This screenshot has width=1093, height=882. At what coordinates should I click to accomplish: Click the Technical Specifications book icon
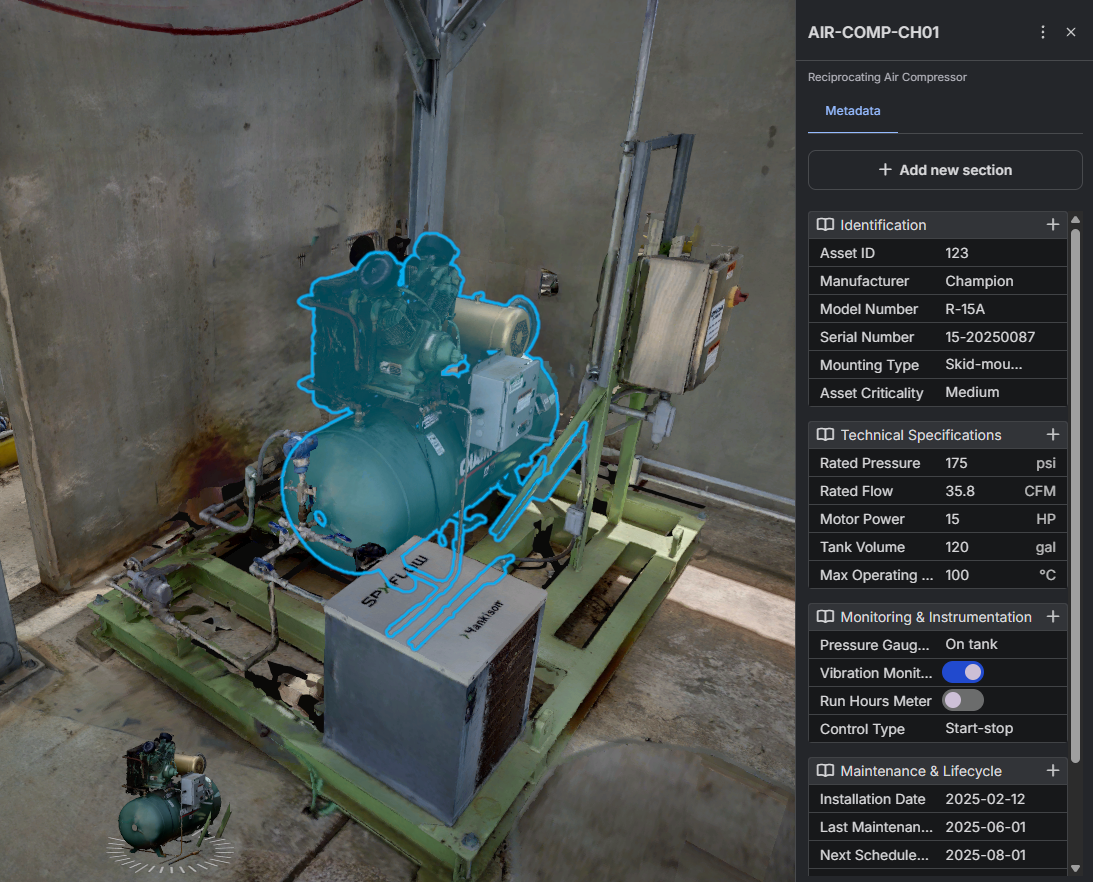point(825,435)
